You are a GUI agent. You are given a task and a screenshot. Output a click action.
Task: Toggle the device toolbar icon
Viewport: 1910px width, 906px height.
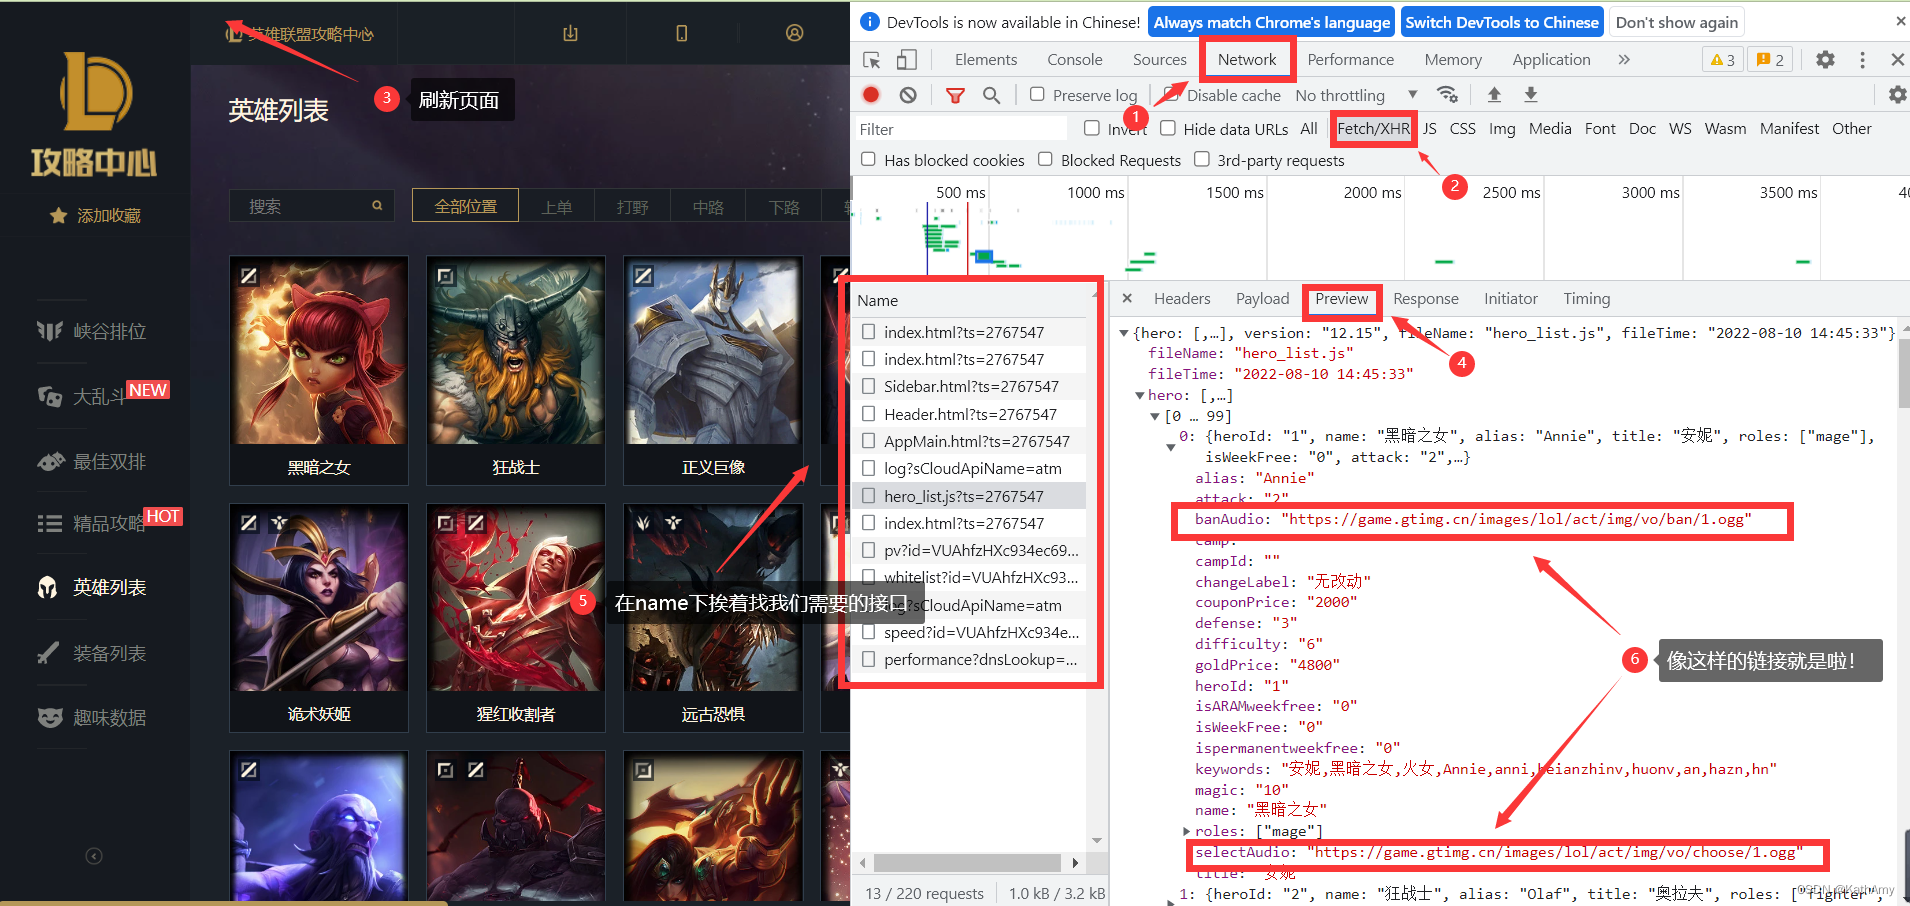906,60
